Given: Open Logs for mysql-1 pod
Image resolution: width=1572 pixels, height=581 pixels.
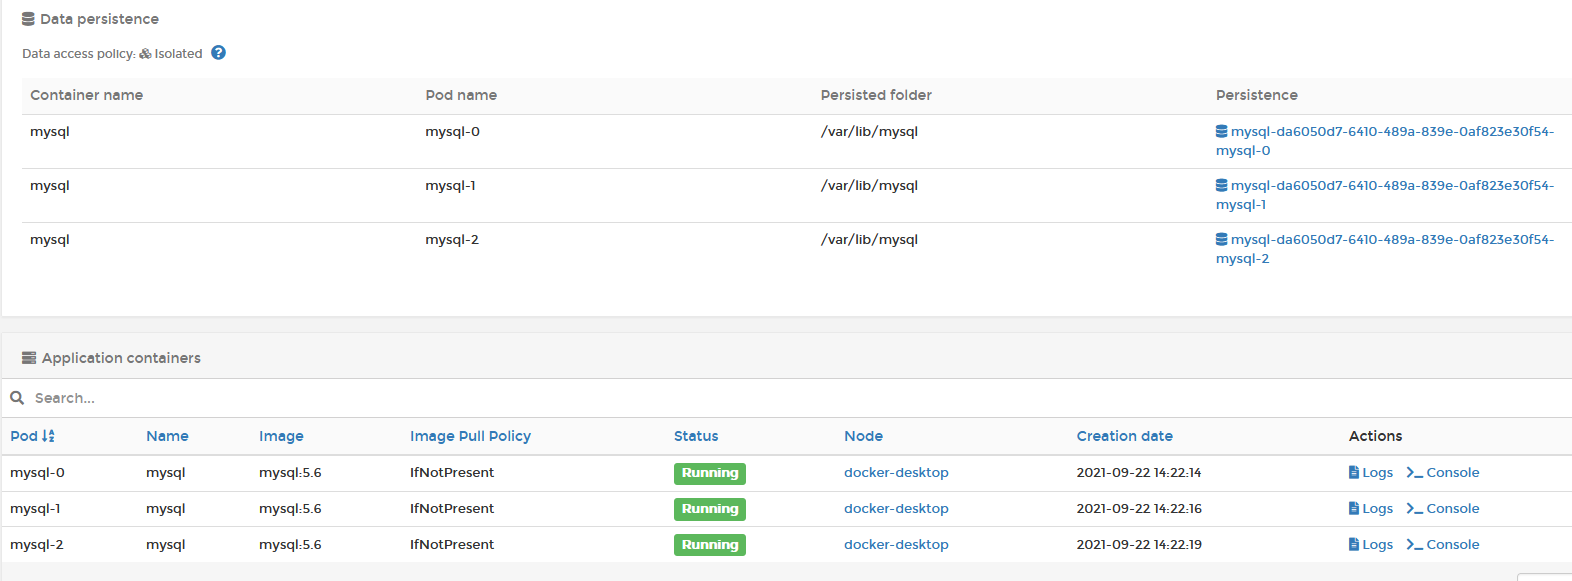Looking at the screenshot, I should [x=1370, y=509].
